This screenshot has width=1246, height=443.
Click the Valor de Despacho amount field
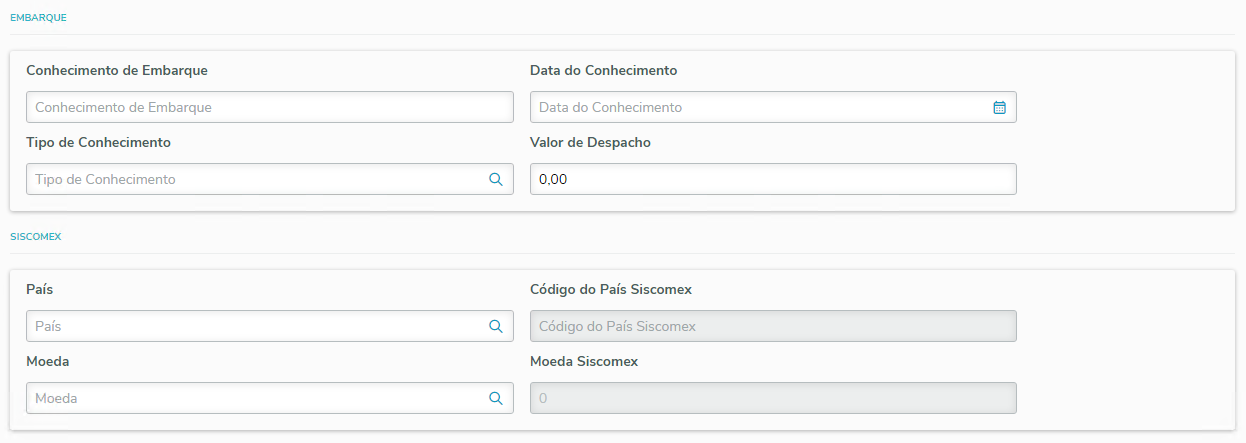pyautogui.click(x=772, y=179)
